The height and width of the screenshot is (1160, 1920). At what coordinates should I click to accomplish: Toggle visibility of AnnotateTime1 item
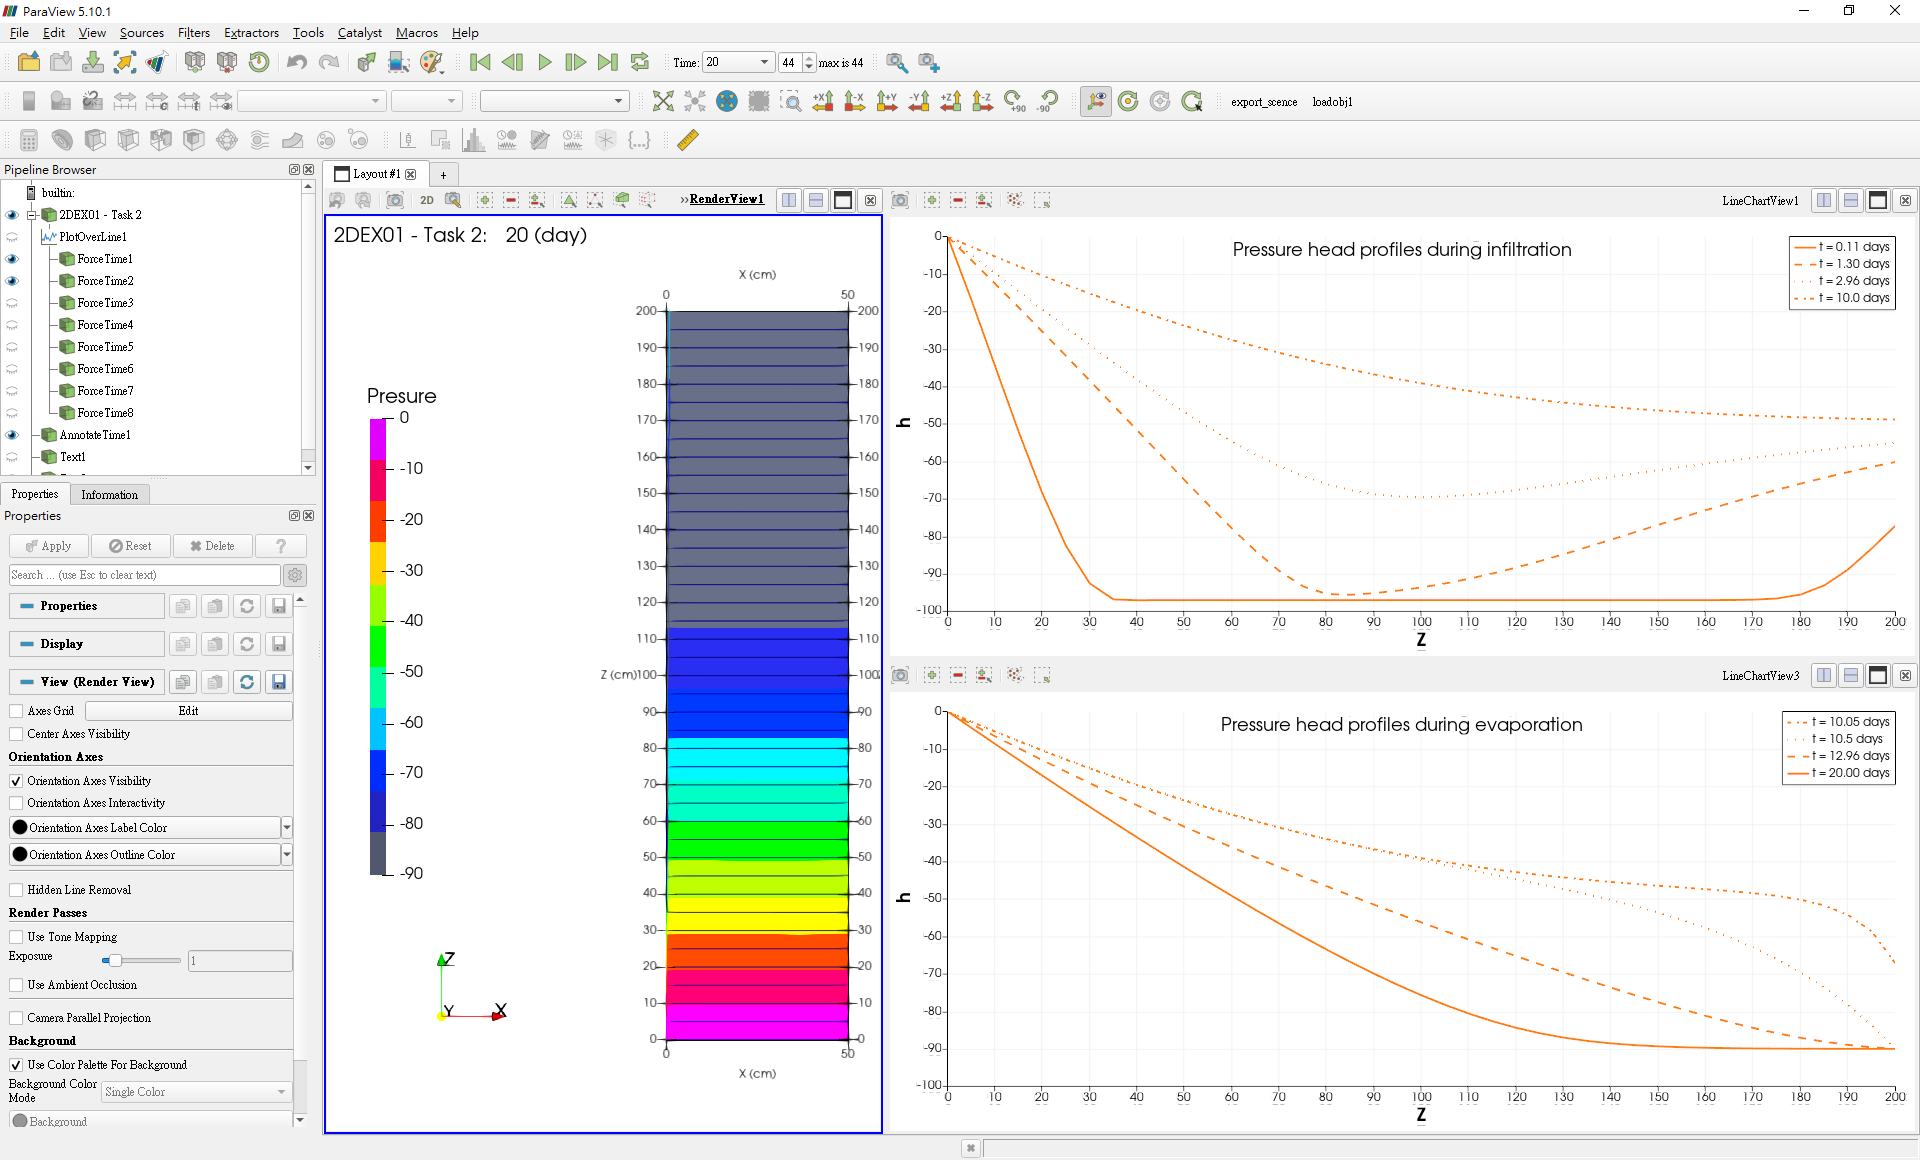11,435
